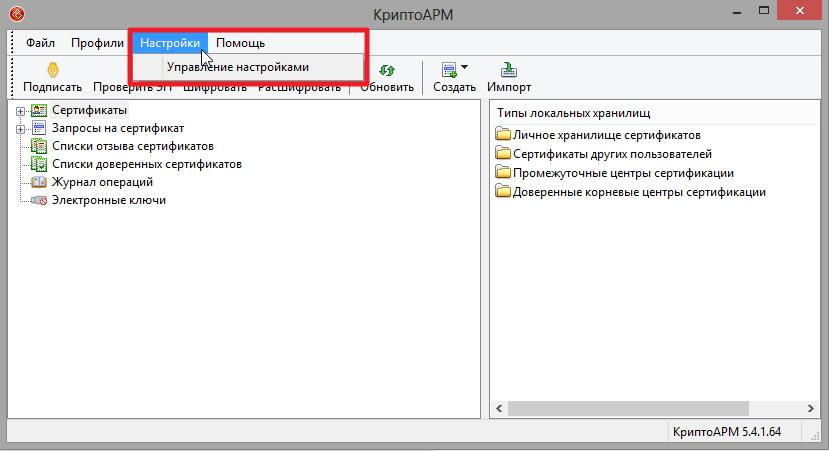Select Списки доверенных сертификатов text

(147, 164)
